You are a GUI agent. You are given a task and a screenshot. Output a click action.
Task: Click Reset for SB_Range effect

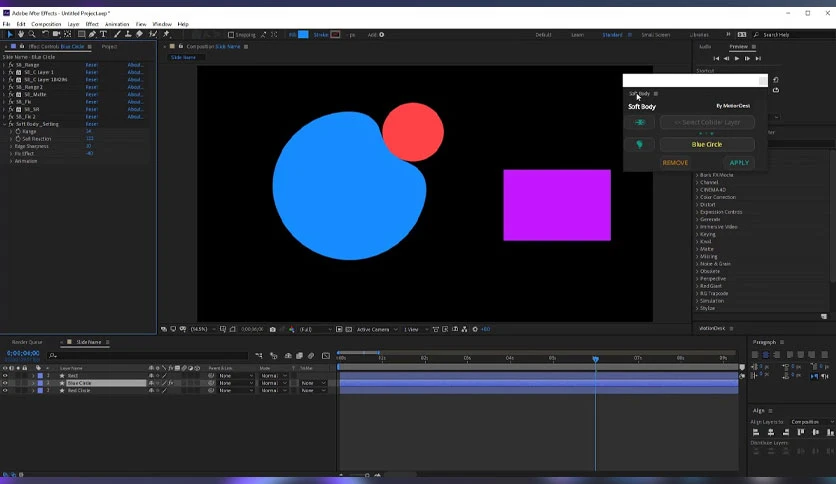pyautogui.click(x=92, y=64)
